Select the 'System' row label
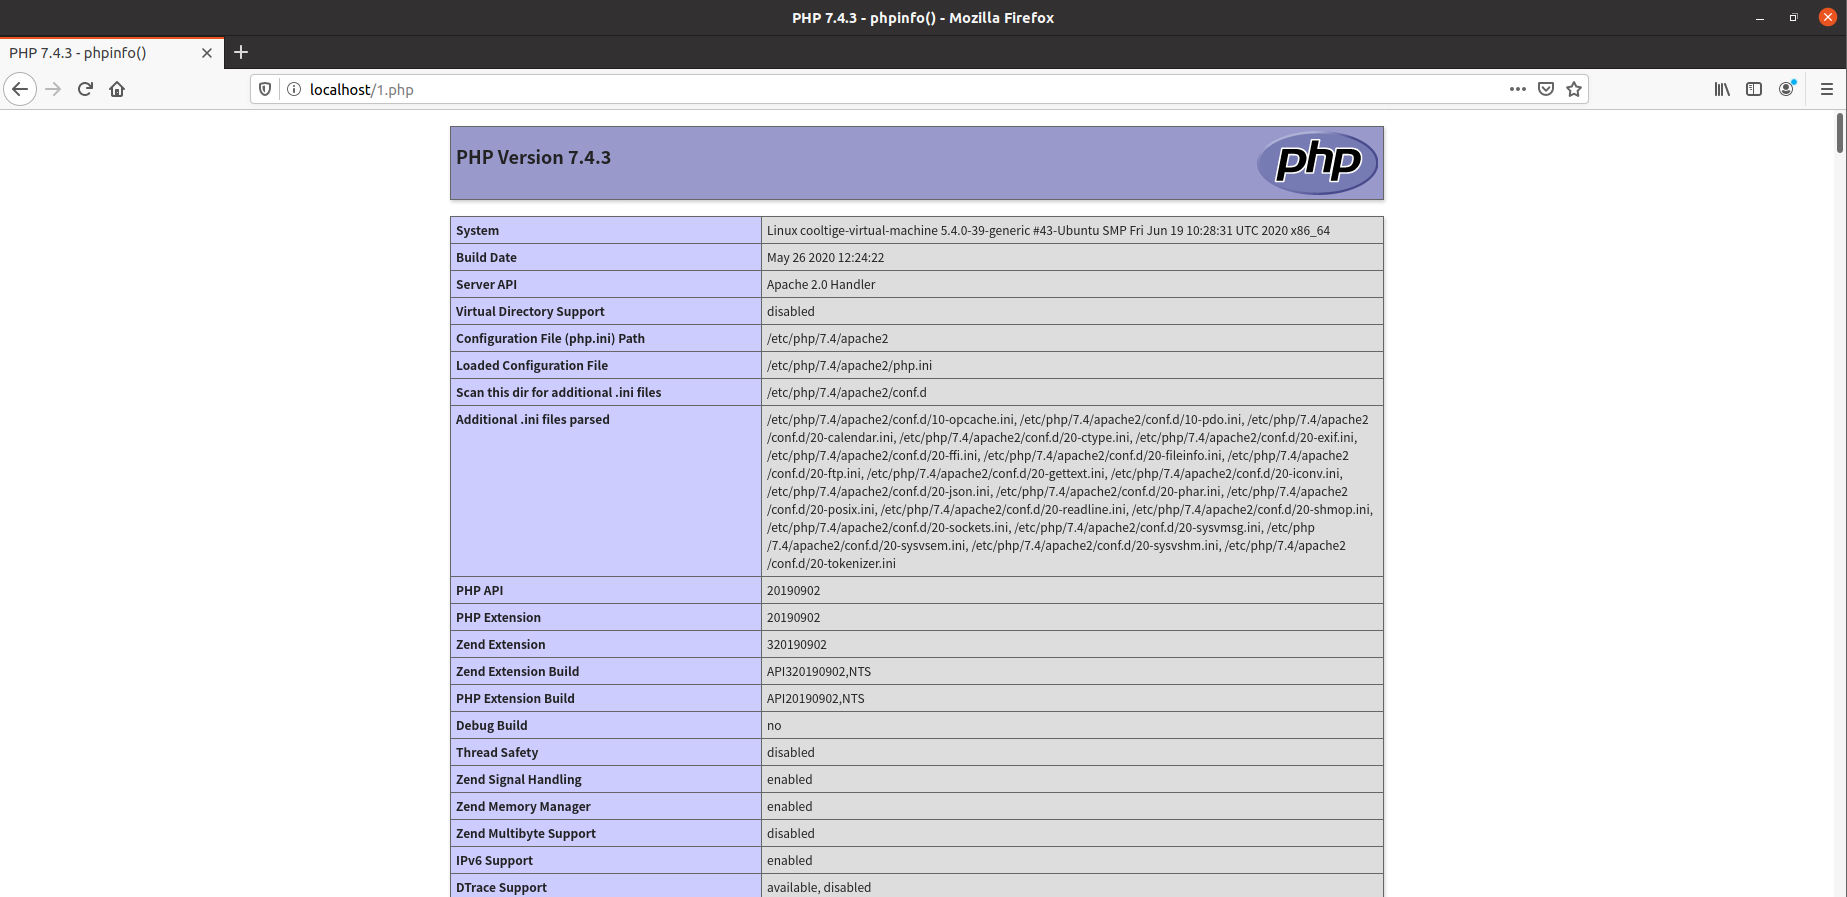 tap(477, 230)
